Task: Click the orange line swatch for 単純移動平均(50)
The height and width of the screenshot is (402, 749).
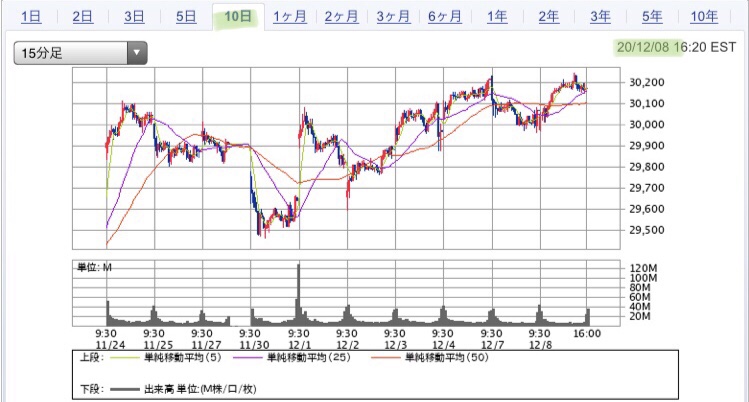Action: point(386,358)
